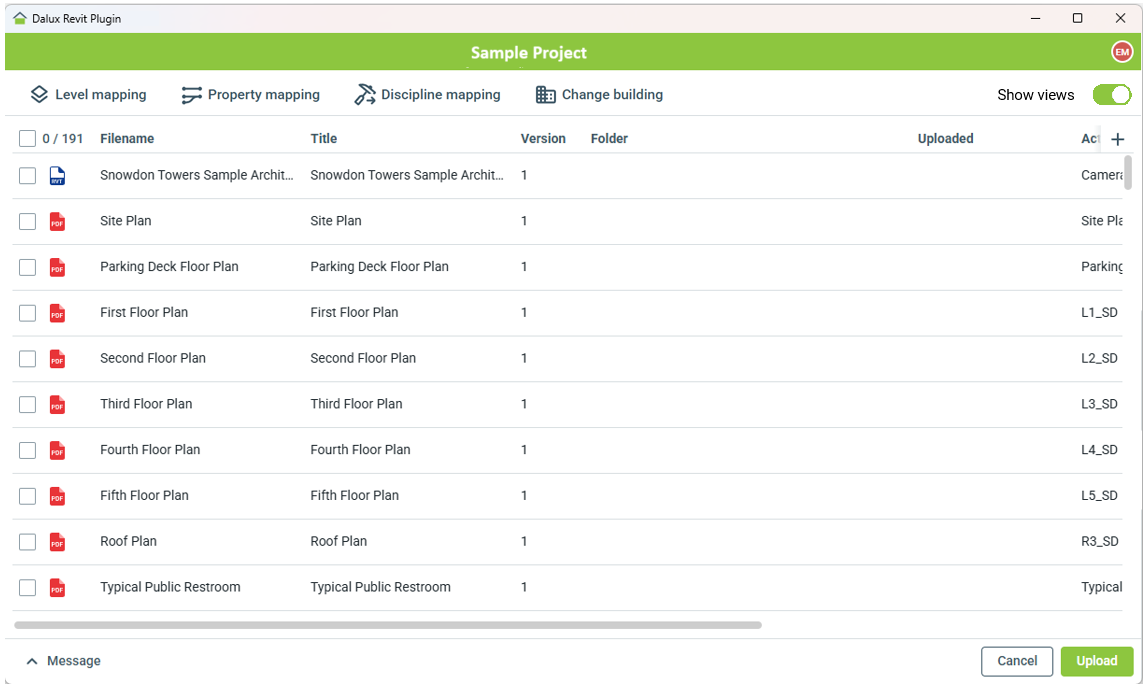
Task: Click the PDF icon for First Floor Plan
Action: 57,313
